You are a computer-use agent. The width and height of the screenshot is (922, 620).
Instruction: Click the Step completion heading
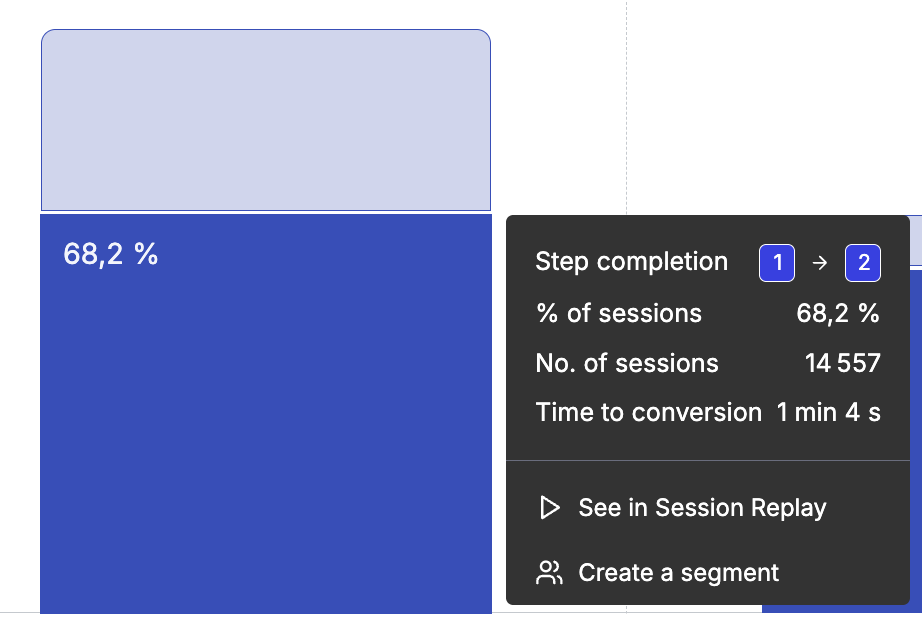[x=632, y=262]
